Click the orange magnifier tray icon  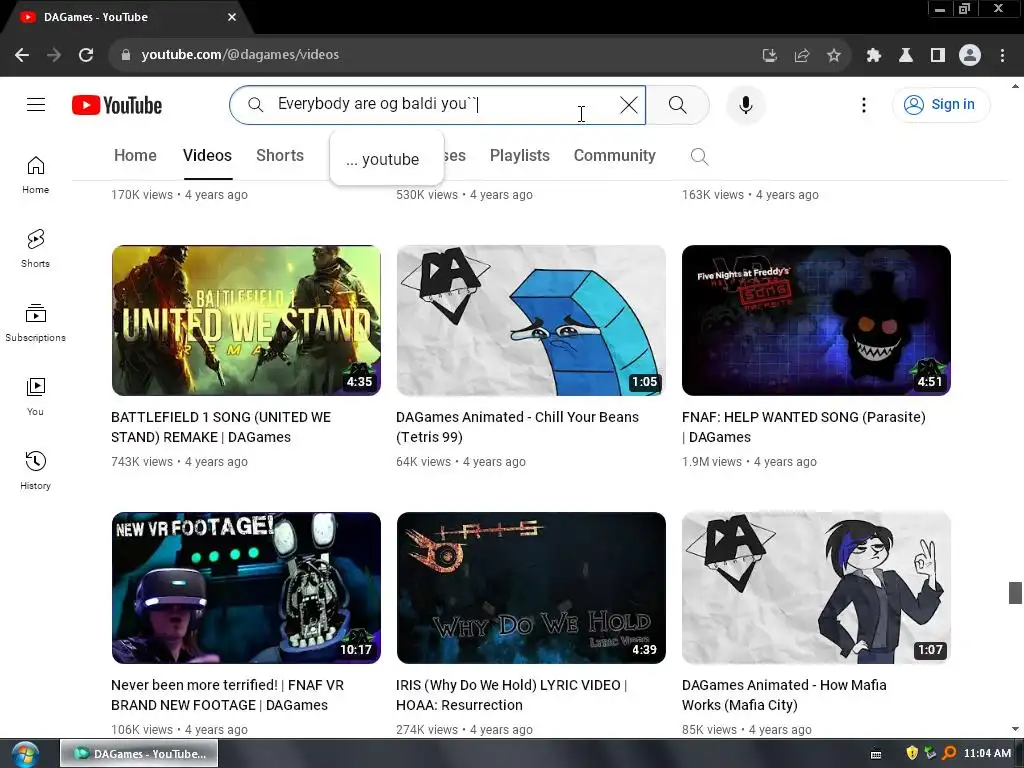click(x=949, y=753)
